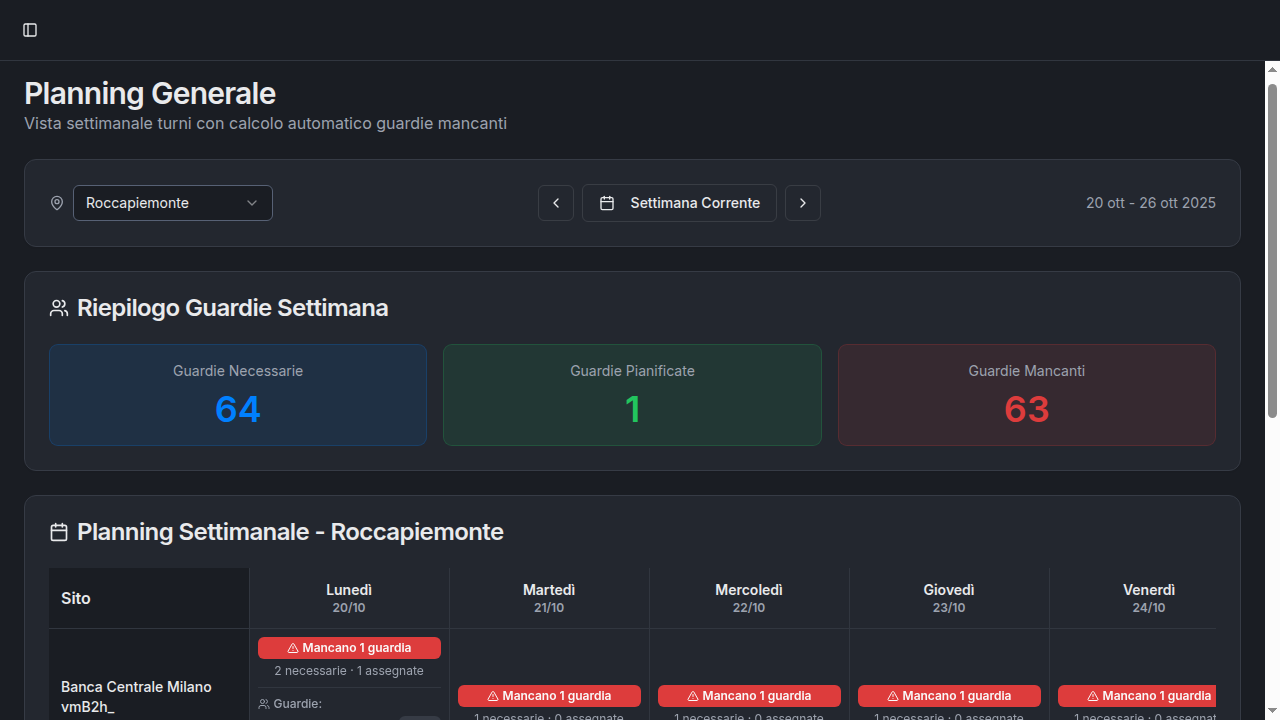Click calendar icon beside Planning Settimanale heading

[59, 532]
